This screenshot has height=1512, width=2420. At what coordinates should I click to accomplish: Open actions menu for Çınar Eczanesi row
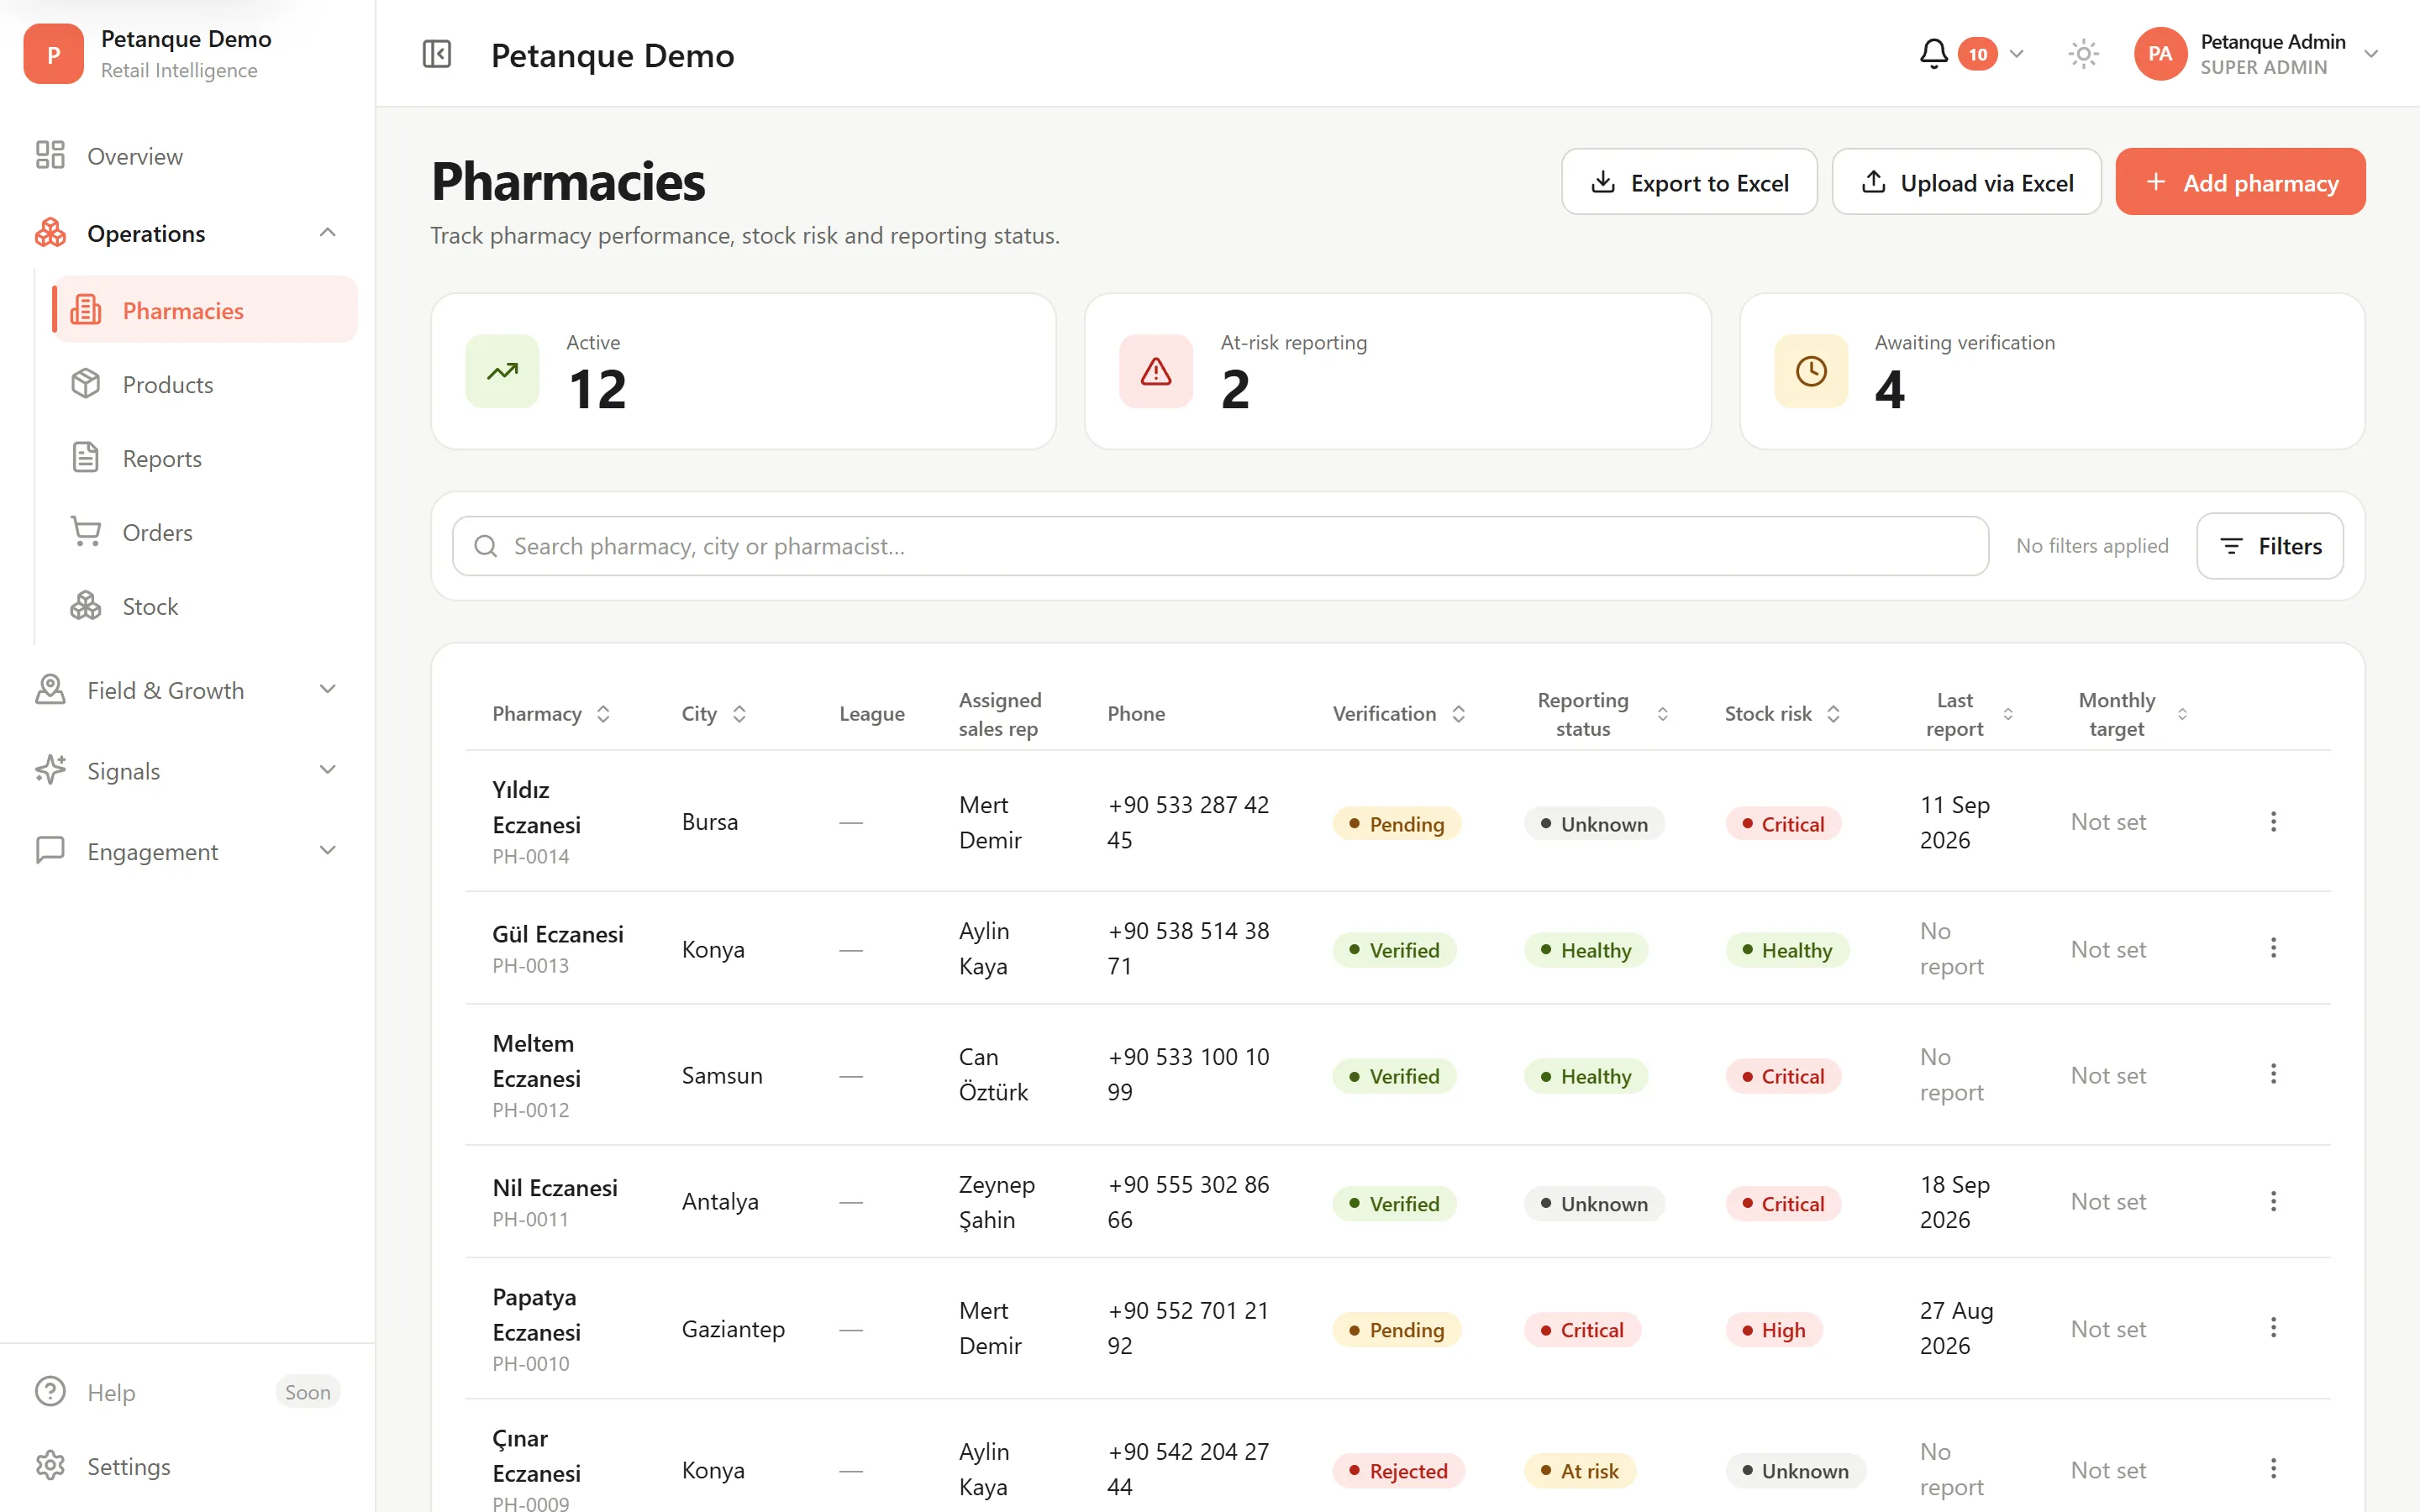click(2273, 1469)
